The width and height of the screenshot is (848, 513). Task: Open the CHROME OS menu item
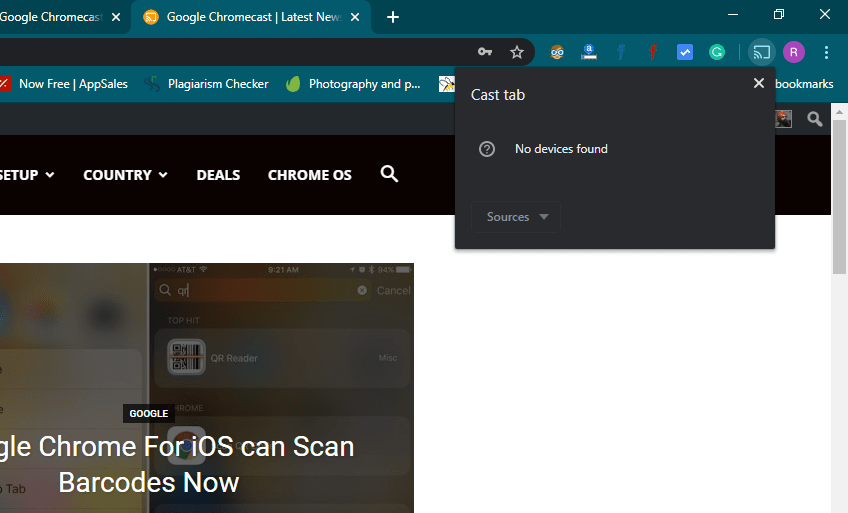(310, 175)
